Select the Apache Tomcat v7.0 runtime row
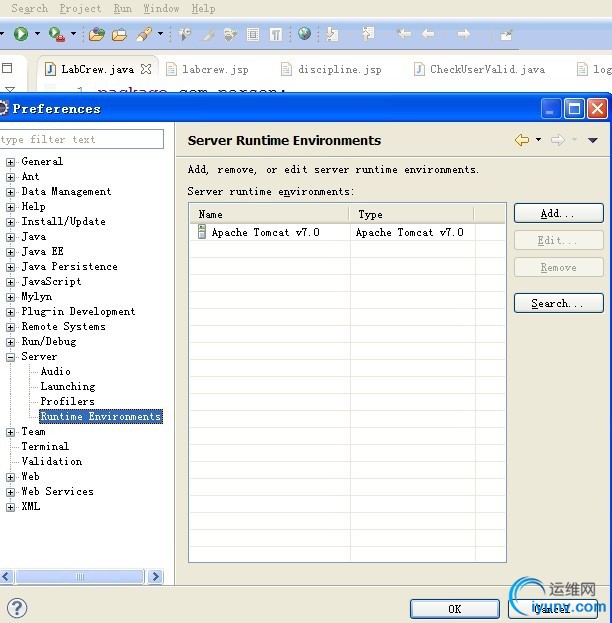Image resolution: width=612 pixels, height=623 pixels. (x=347, y=232)
